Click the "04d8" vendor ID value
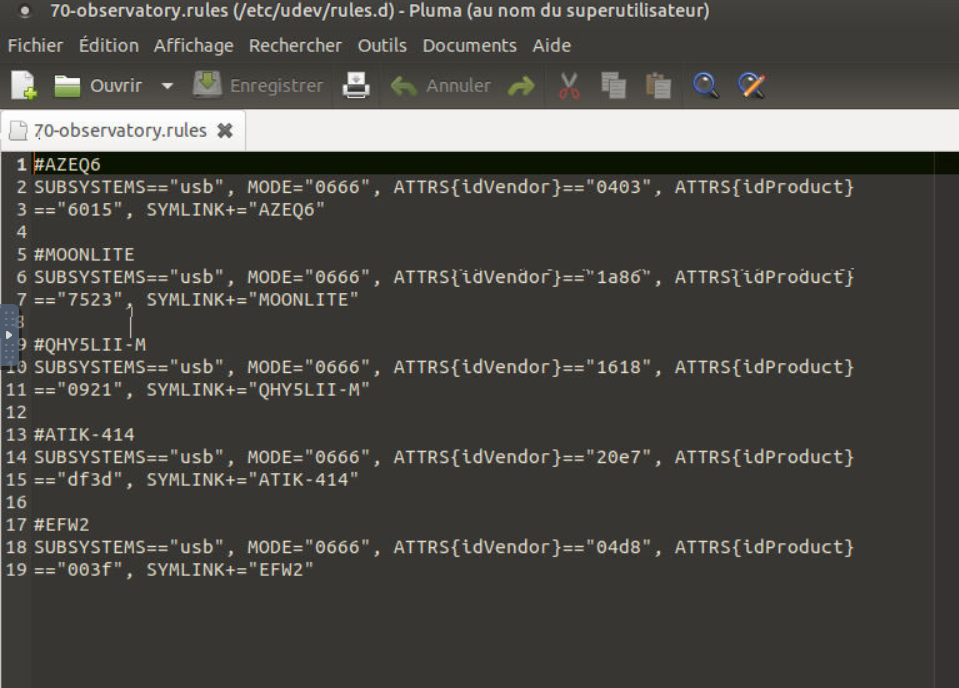This screenshot has width=959, height=688. click(x=618, y=546)
